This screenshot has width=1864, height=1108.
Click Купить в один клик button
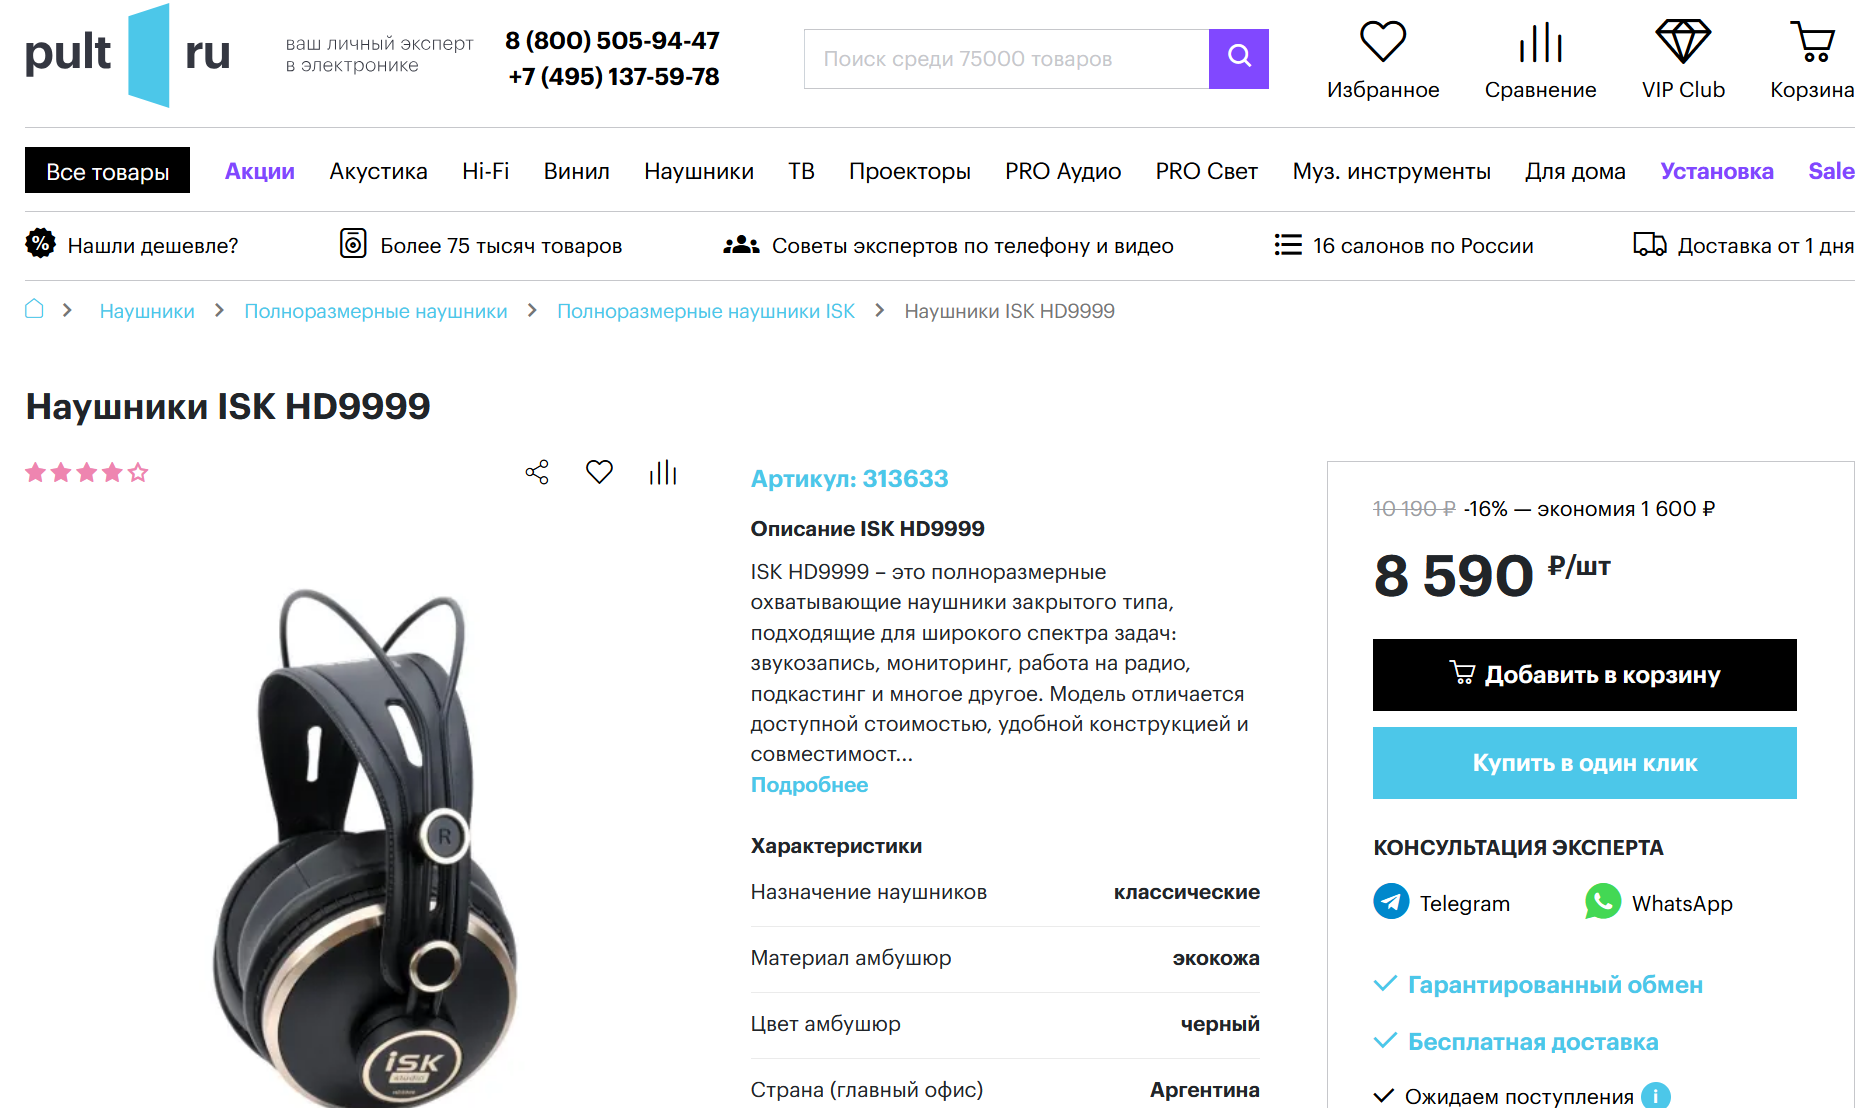click(x=1584, y=763)
